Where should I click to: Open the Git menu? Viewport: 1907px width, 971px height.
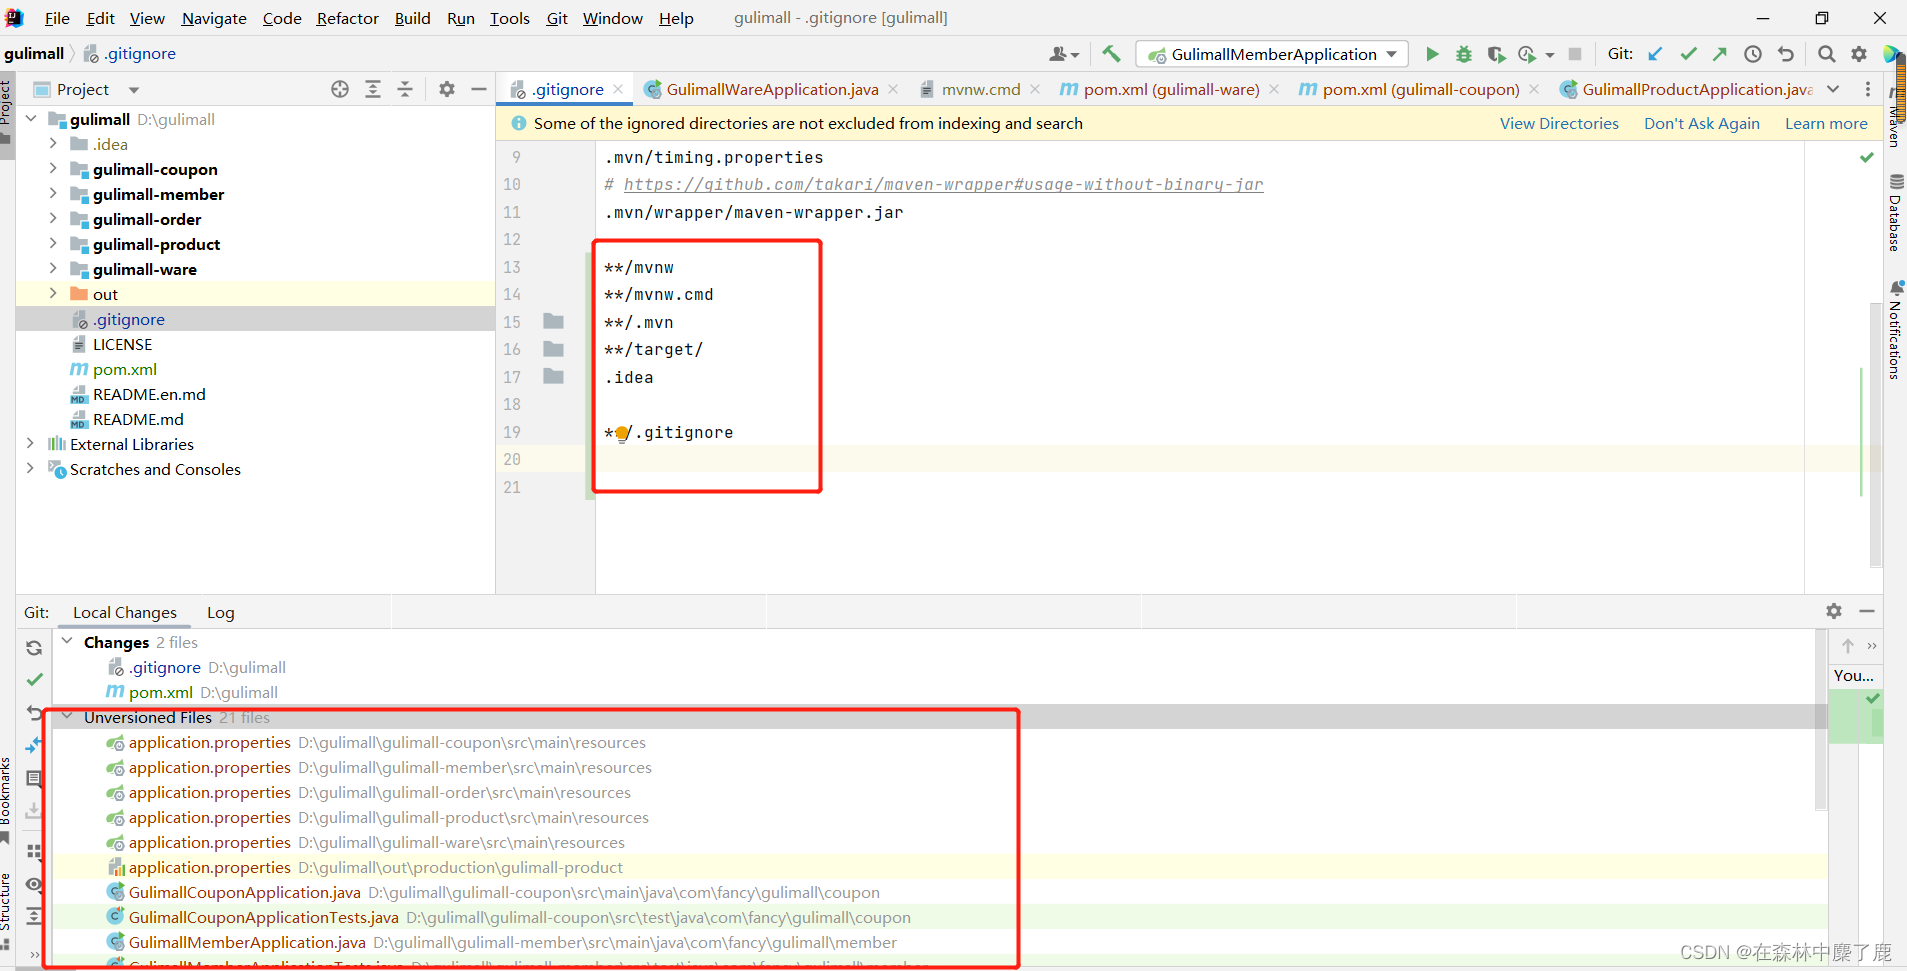(x=557, y=18)
